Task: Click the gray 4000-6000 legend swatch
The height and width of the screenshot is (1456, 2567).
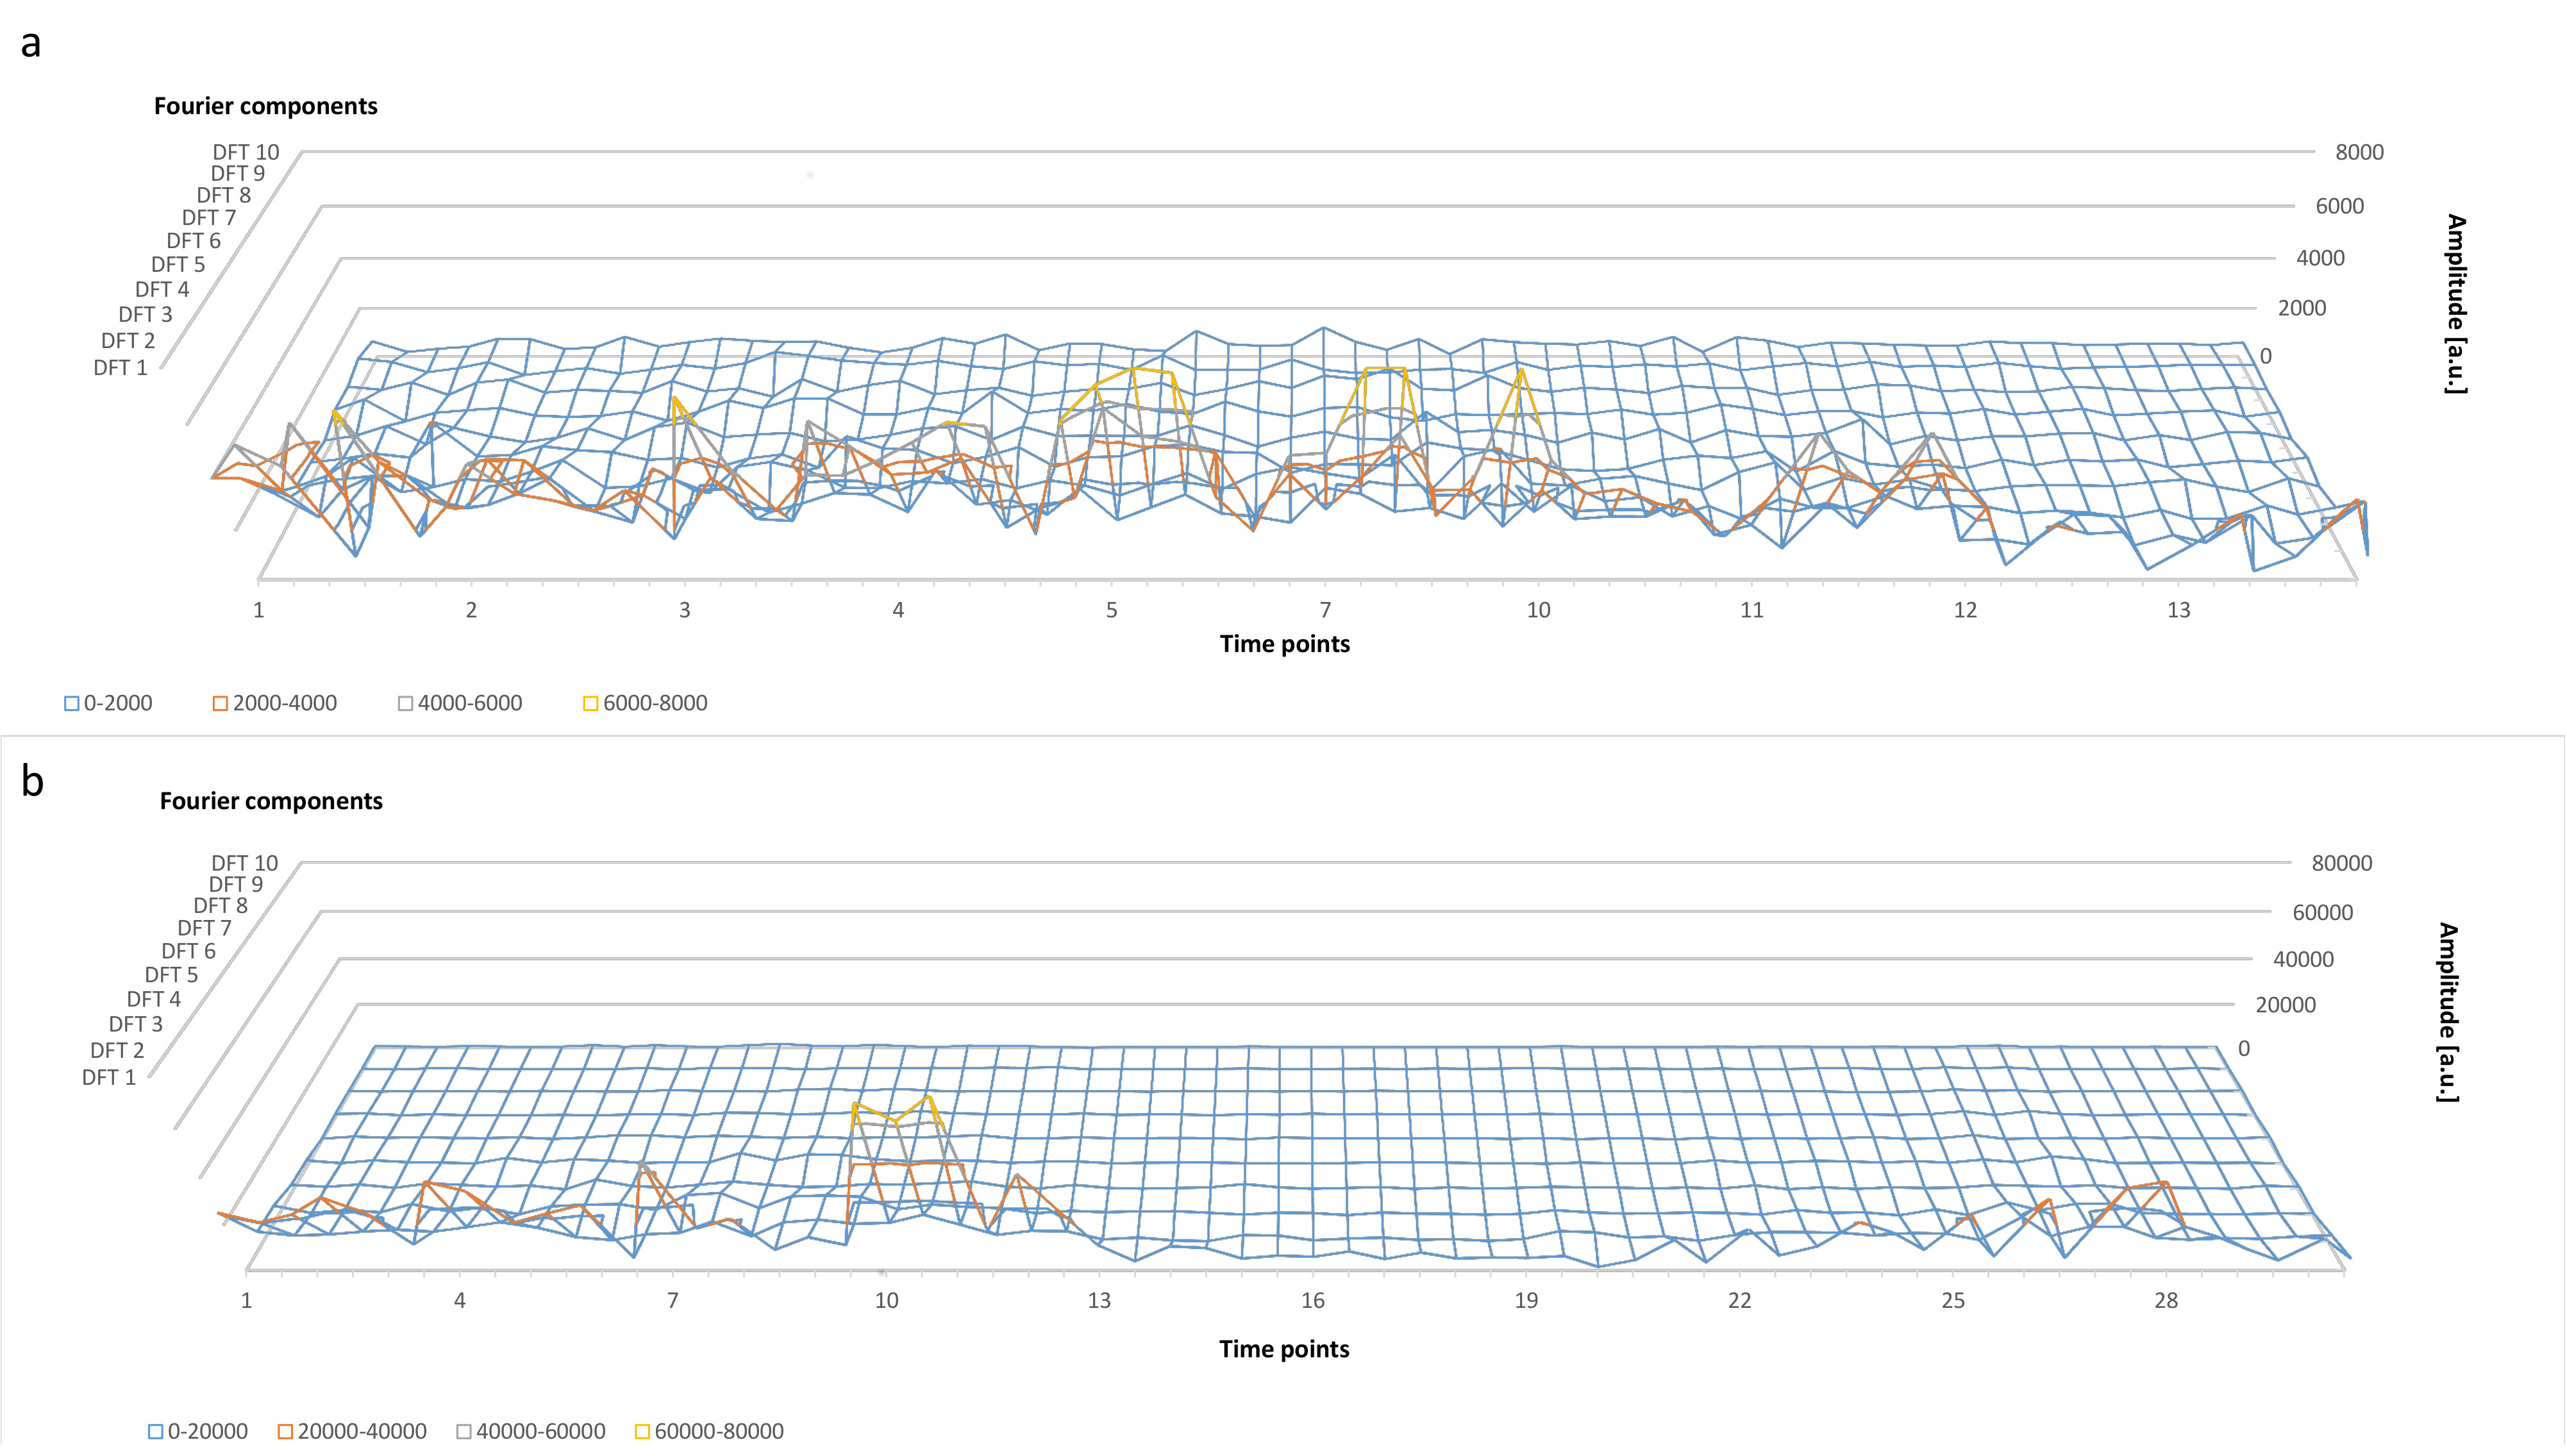Action: (405, 703)
